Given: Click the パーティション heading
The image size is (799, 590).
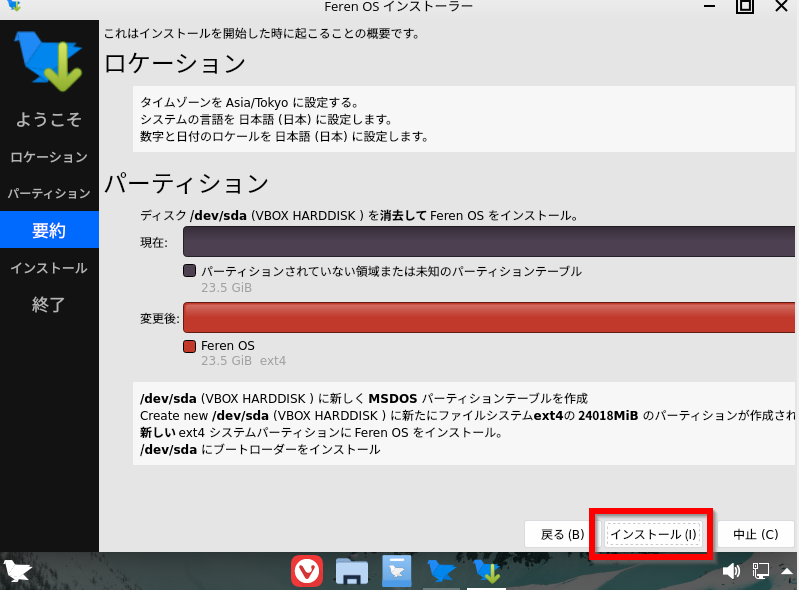Looking at the screenshot, I should (187, 183).
